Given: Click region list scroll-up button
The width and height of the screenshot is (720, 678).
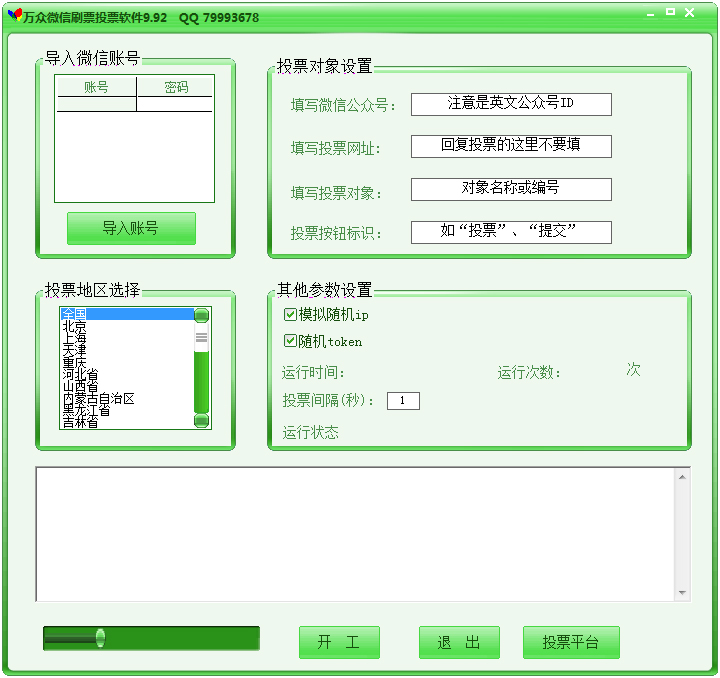Looking at the screenshot, I should [201, 315].
